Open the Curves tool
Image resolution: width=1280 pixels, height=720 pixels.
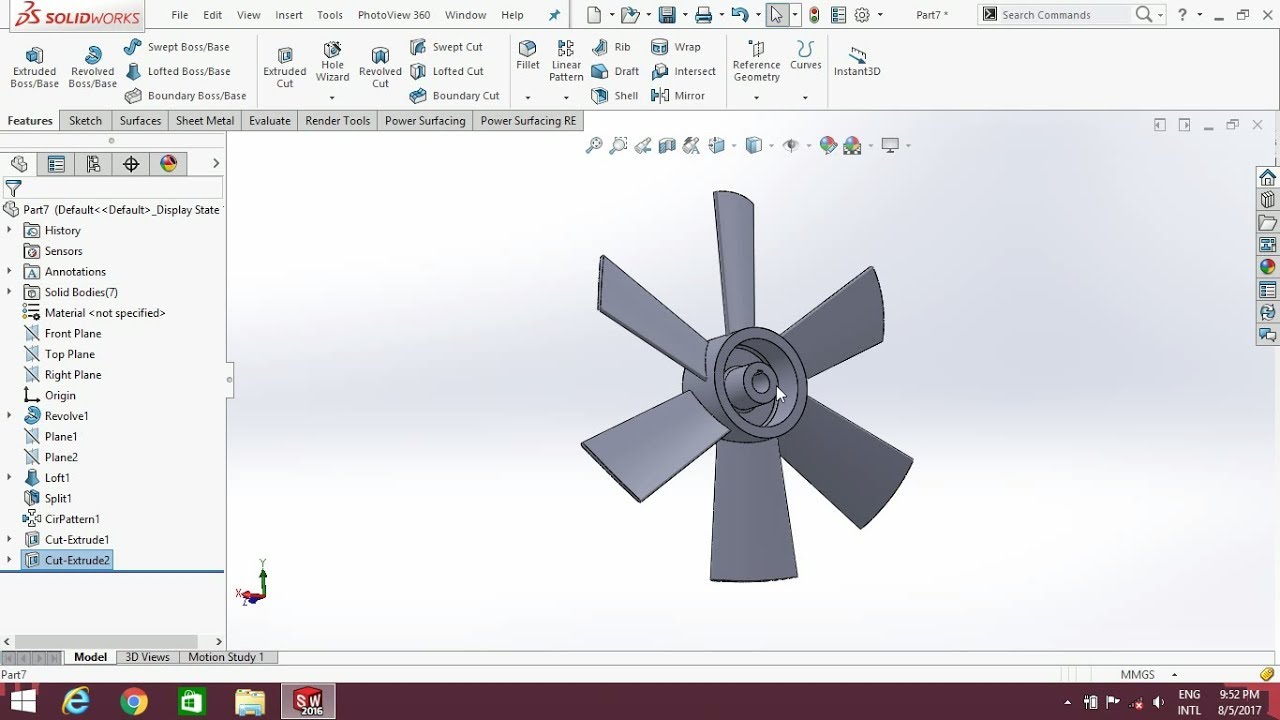(805, 56)
